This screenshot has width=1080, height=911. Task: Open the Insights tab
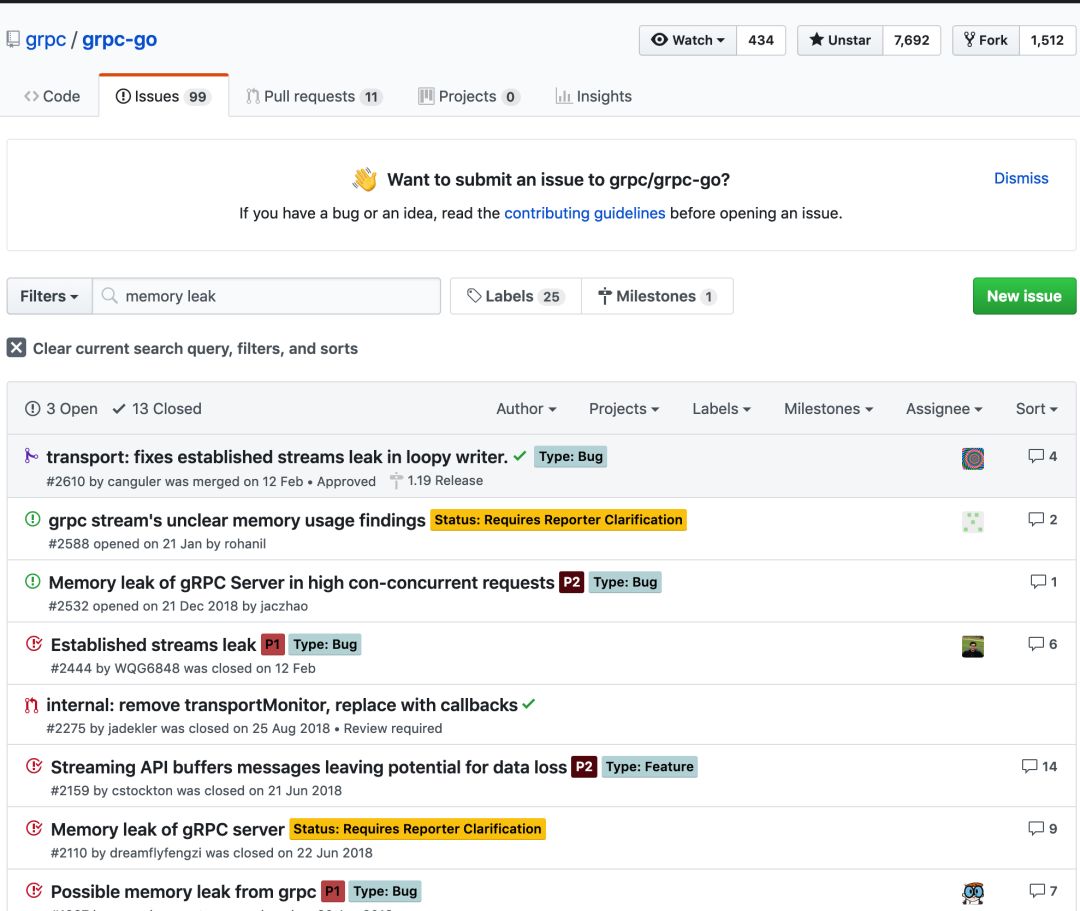593,96
